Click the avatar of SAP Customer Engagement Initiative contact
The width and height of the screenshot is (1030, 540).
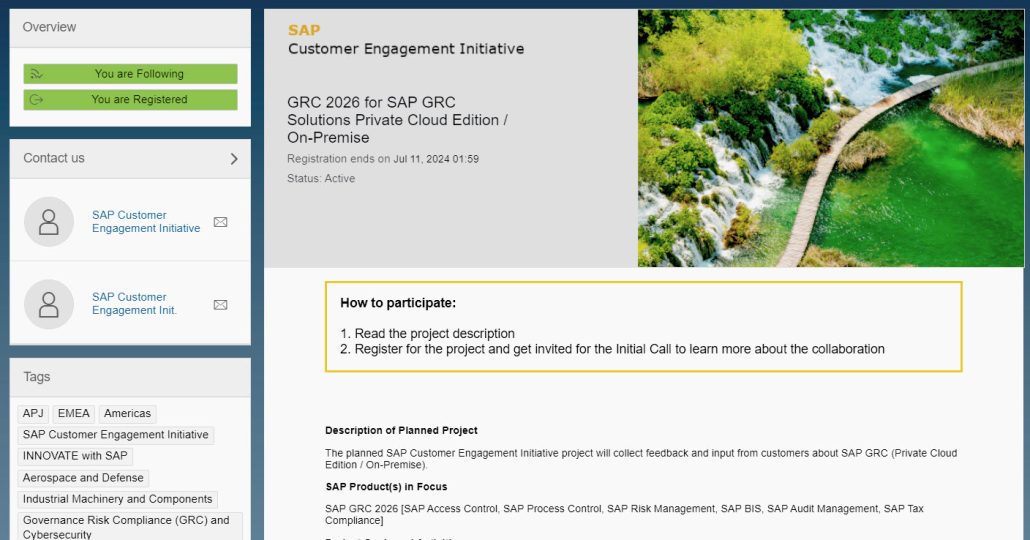point(49,222)
